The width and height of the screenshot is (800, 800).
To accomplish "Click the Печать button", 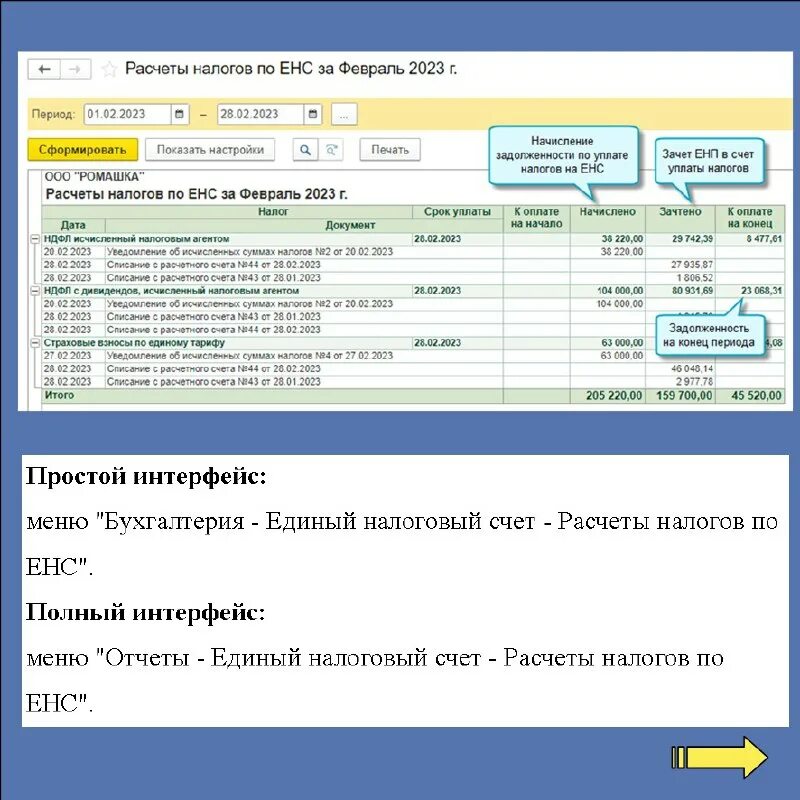I will (388, 149).
